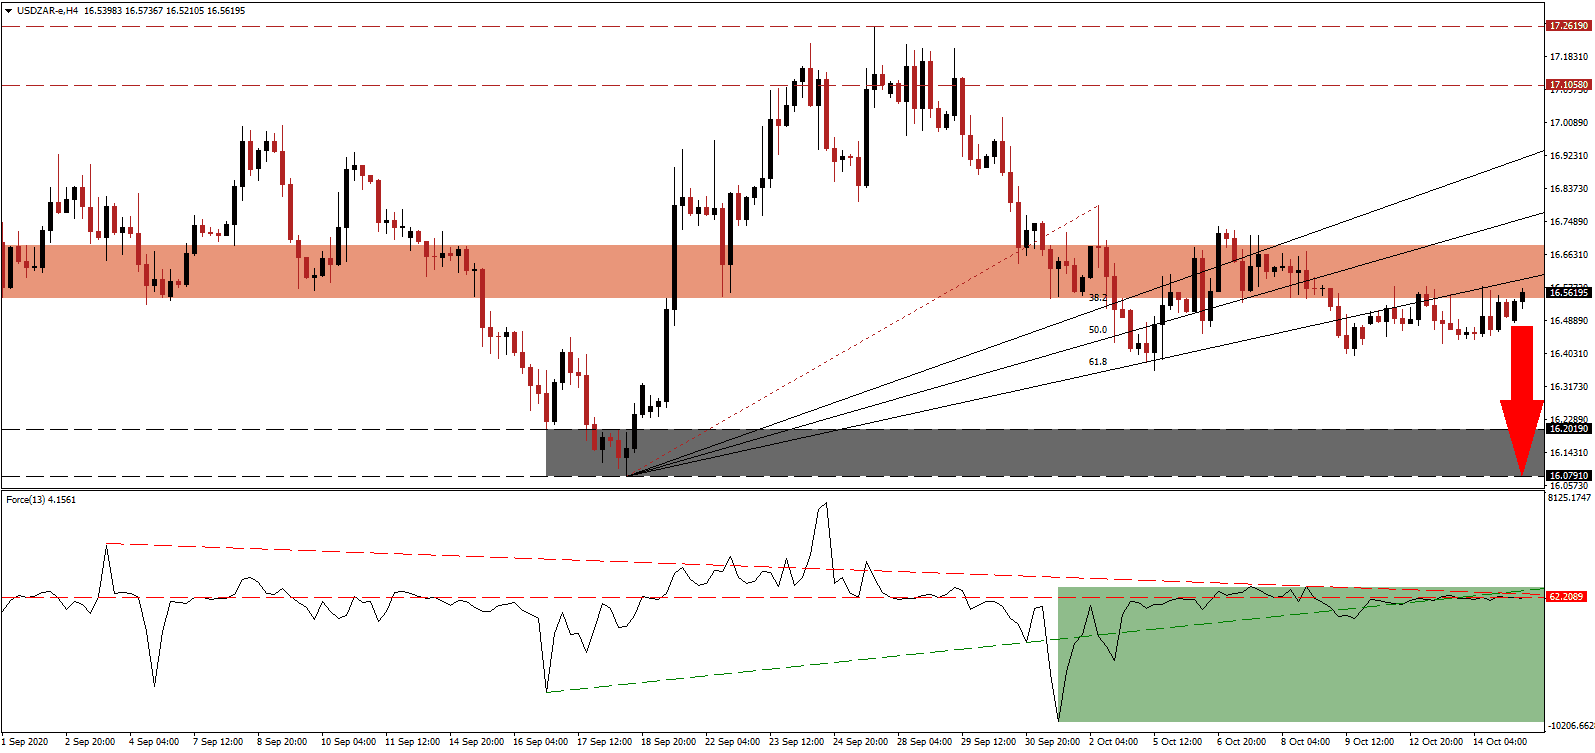Click the 62.2089 Force Index level label
The width and height of the screenshot is (1595, 753).
(x=1566, y=597)
